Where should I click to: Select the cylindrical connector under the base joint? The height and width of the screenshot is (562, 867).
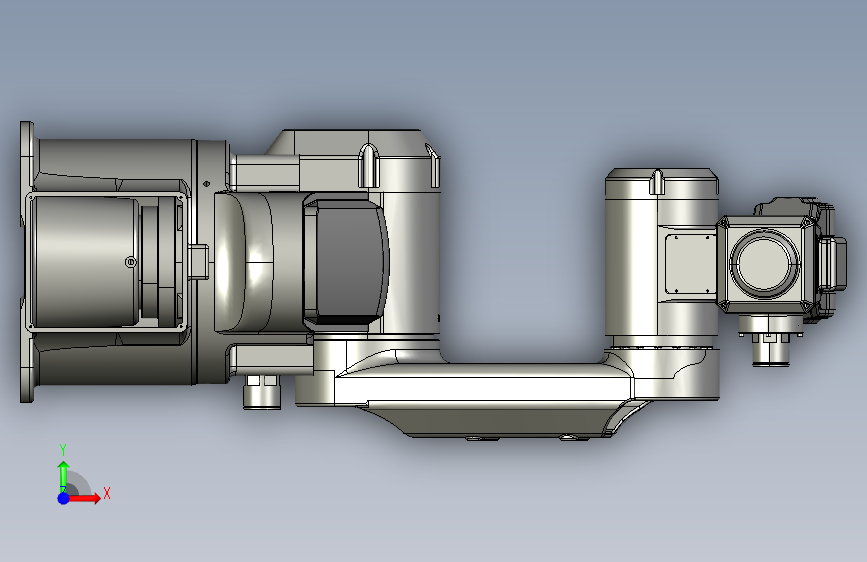(x=262, y=392)
